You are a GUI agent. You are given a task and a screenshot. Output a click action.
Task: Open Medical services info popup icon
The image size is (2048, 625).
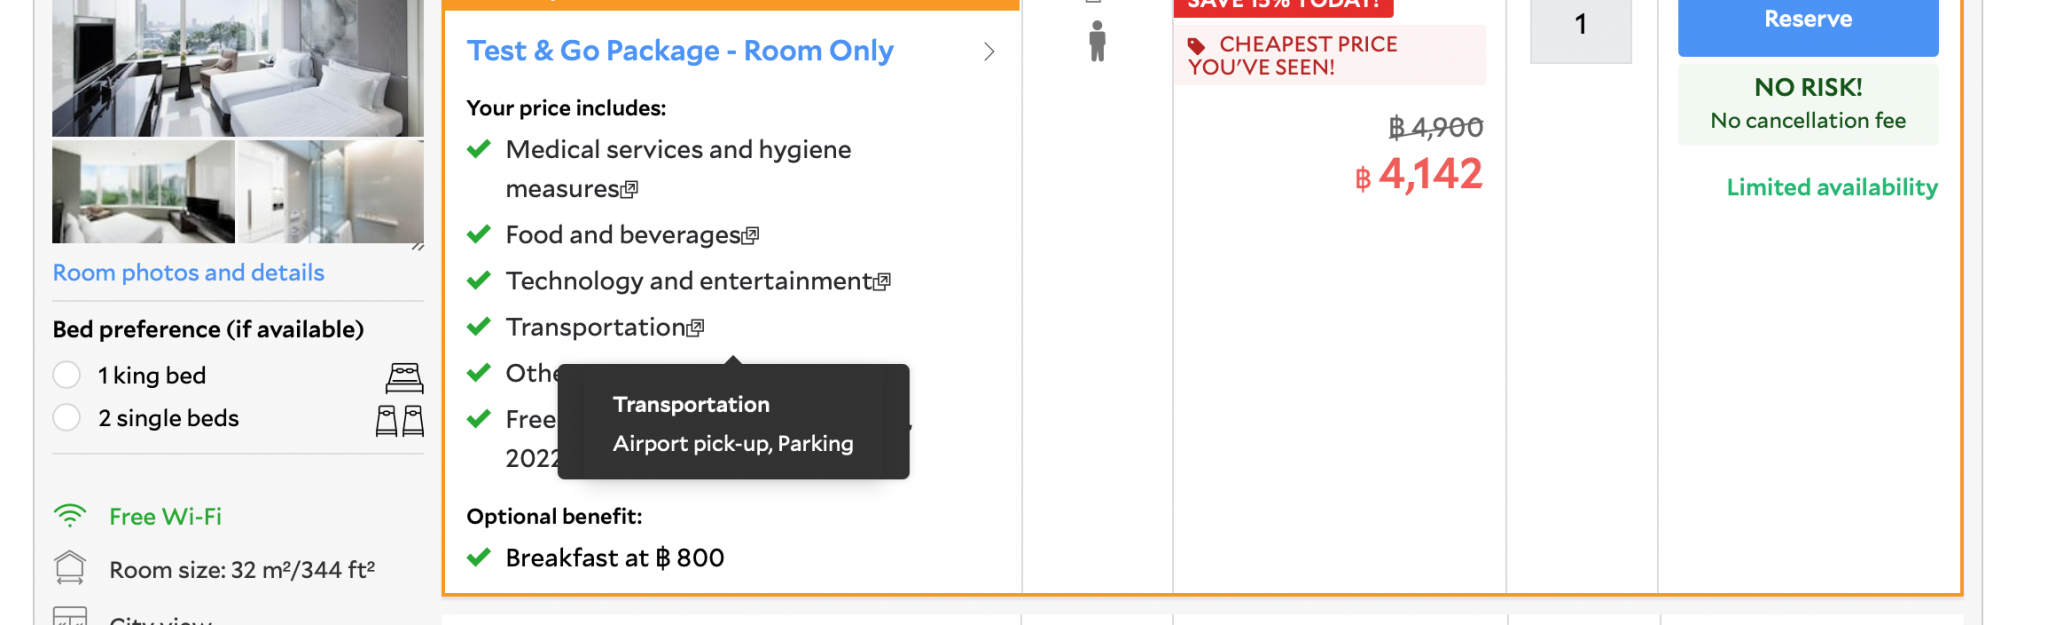629,189
